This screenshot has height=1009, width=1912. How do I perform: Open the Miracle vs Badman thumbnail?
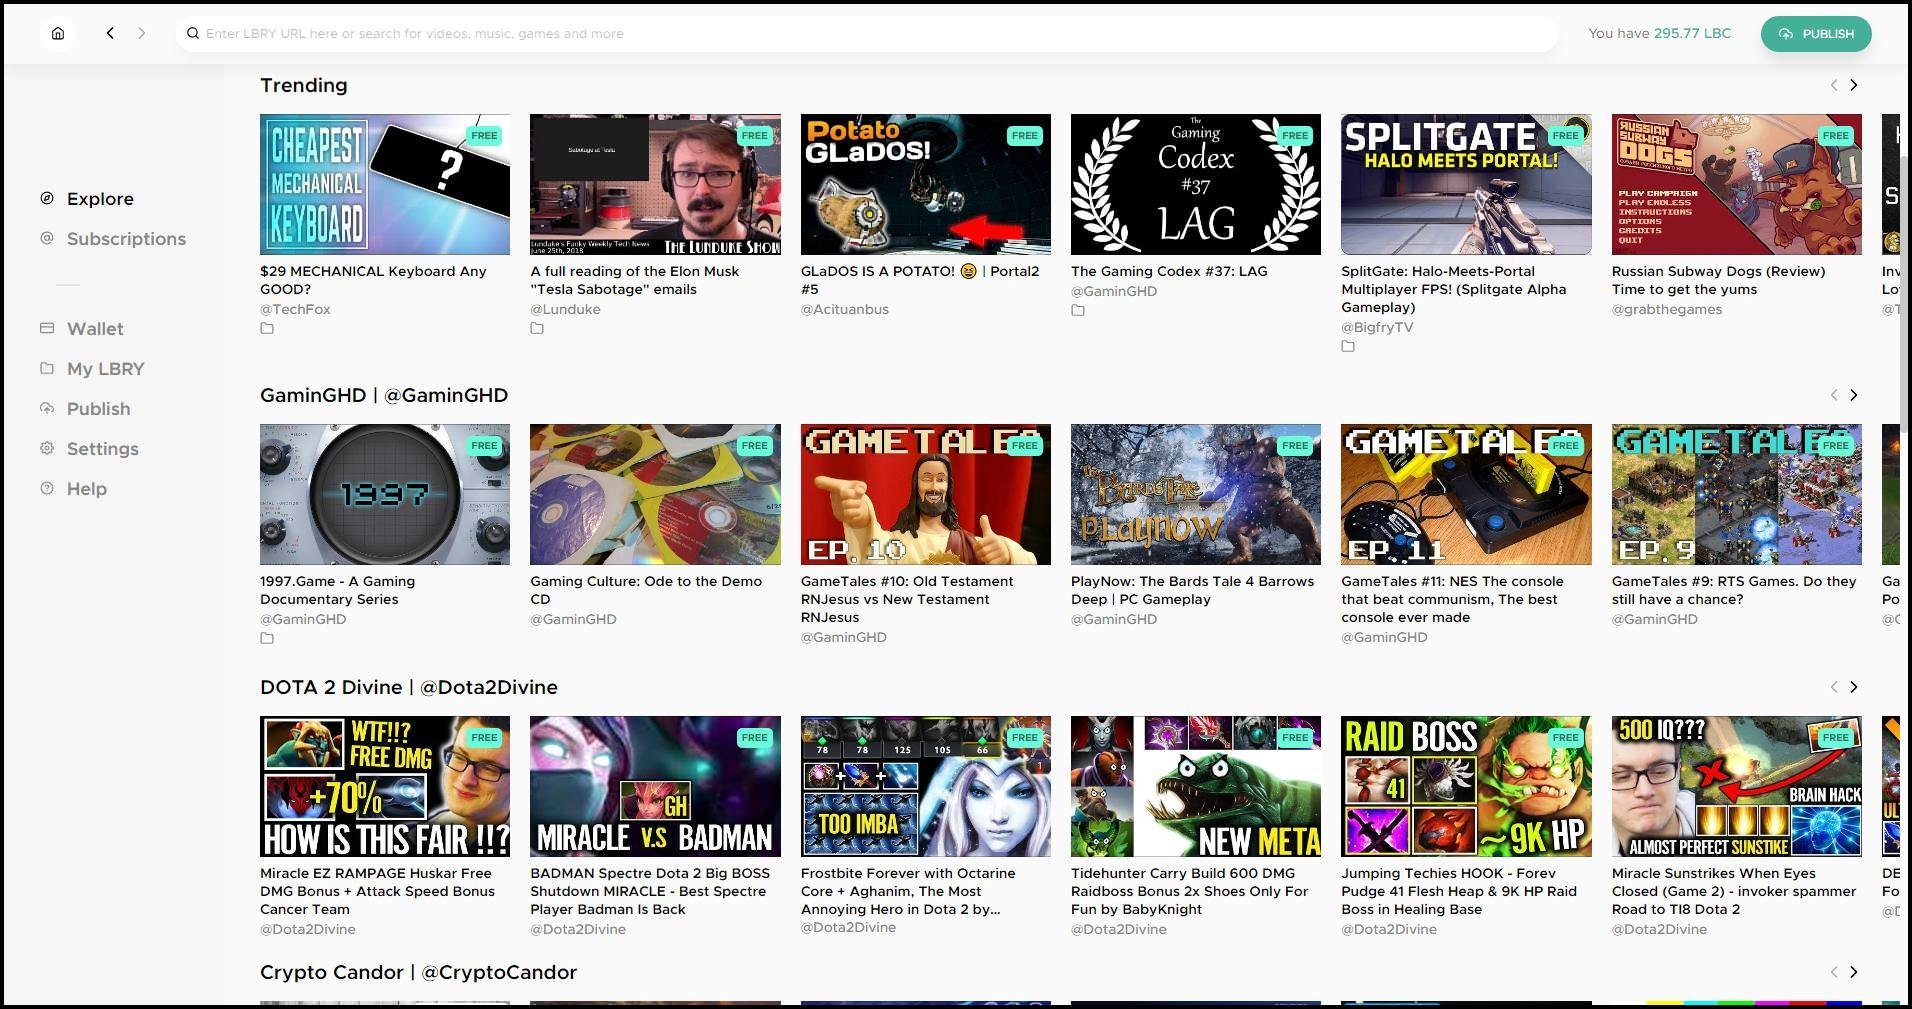655,786
